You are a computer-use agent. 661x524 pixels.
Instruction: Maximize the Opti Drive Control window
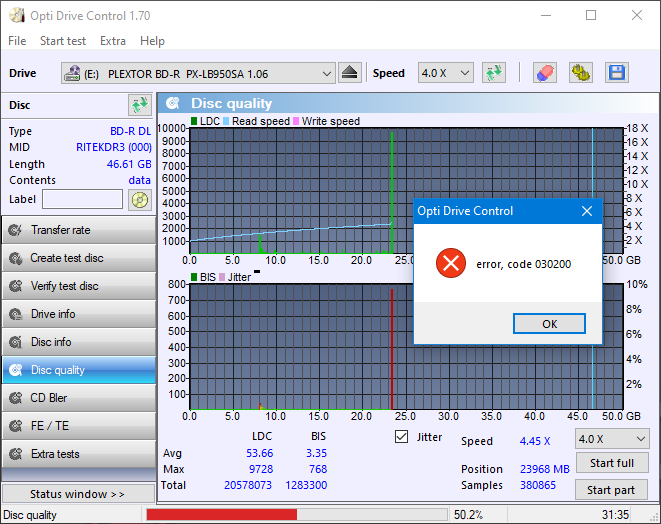pyautogui.click(x=591, y=16)
